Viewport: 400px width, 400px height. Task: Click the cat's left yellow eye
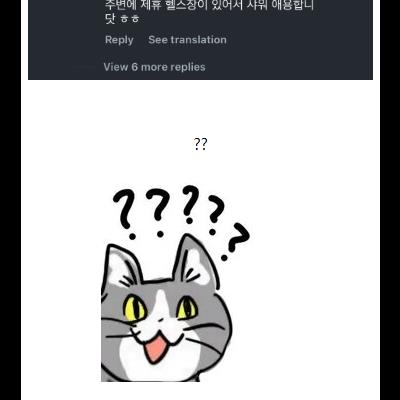point(134,309)
